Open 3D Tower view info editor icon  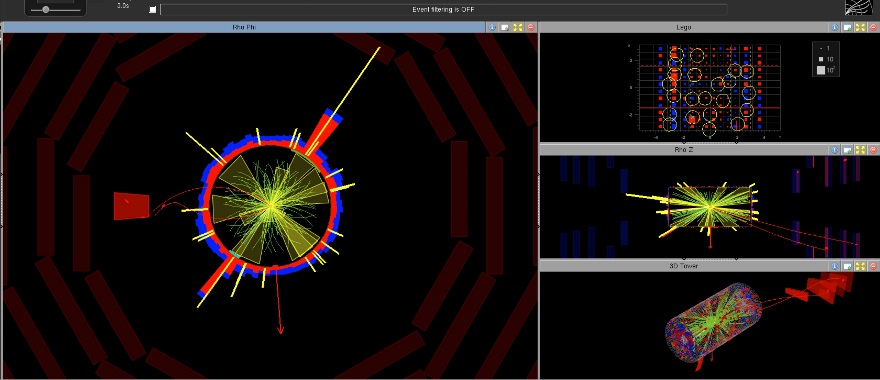[835, 266]
